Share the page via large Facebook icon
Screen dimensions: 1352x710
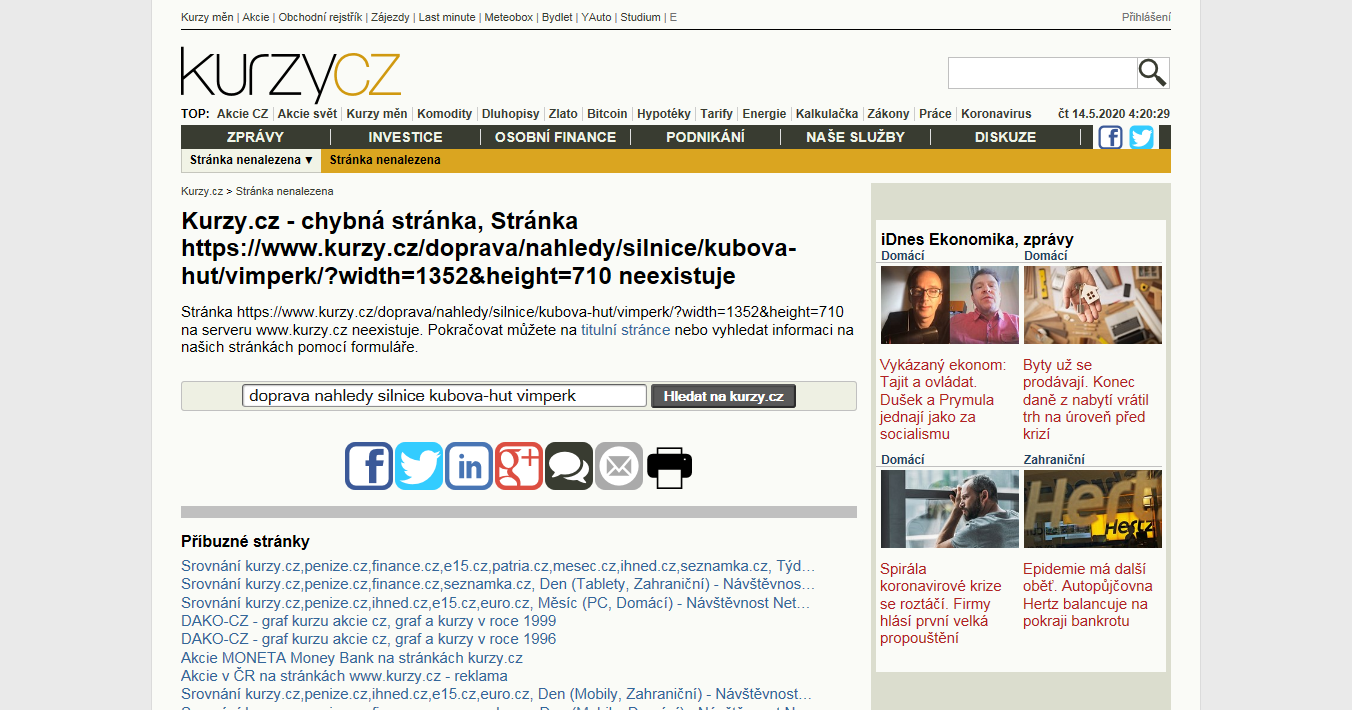(369, 466)
